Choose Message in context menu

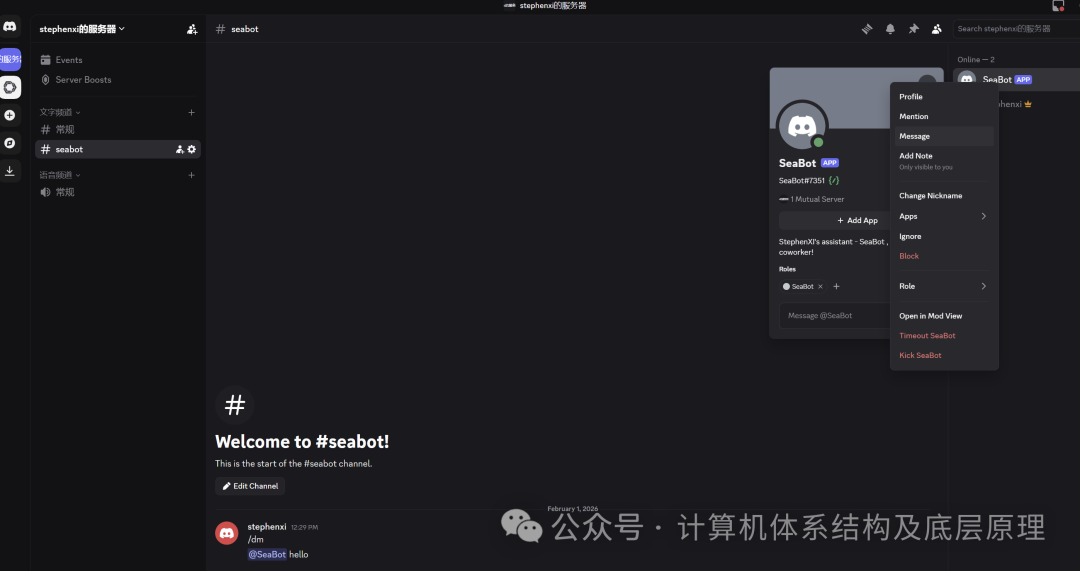click(944, 136)
